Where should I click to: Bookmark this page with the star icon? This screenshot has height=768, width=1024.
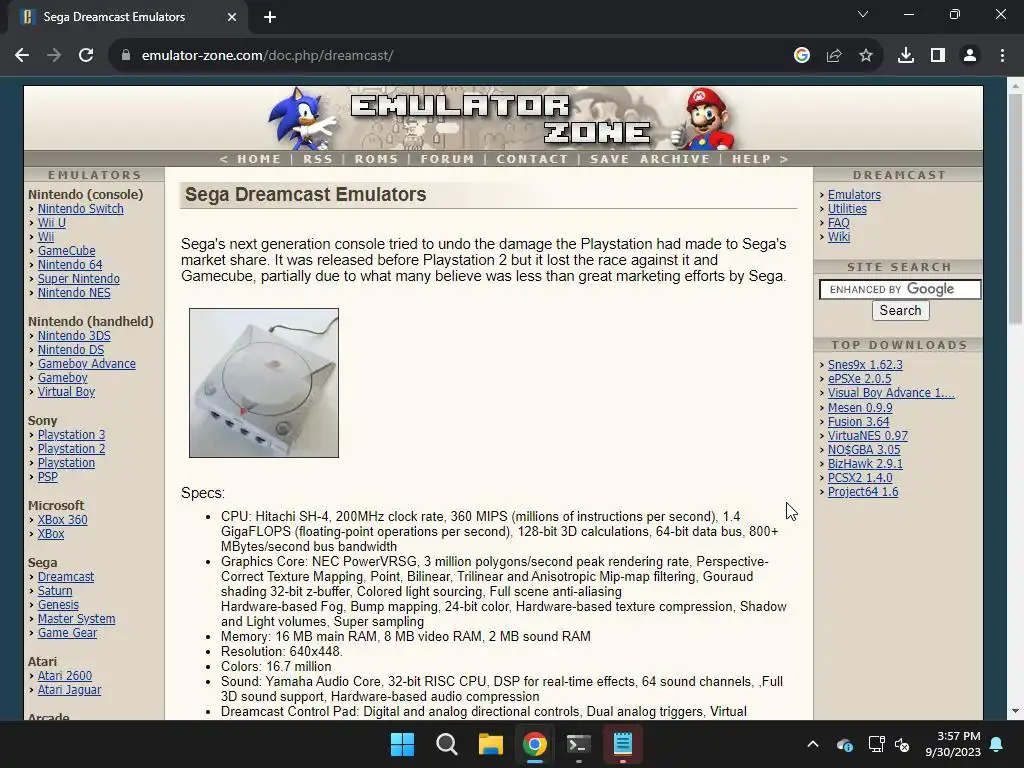click(x=866, y=56)
